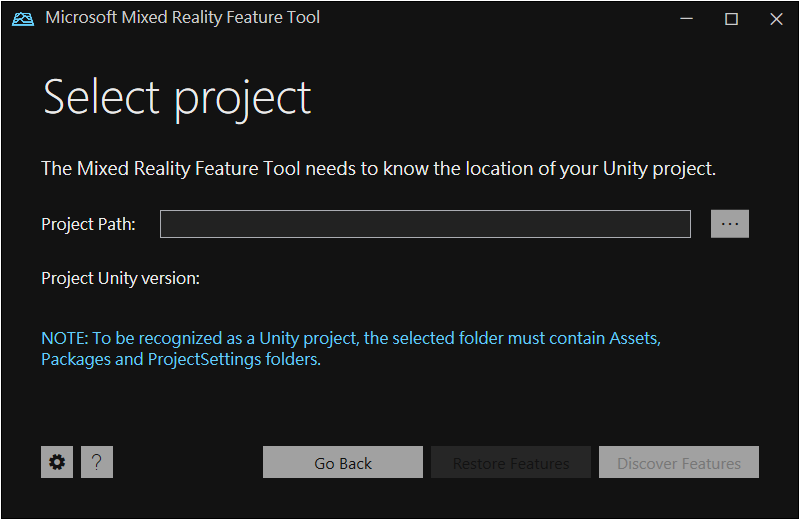Viewport: 800px width, 520px height.
Task: Click the Unity project location description sentence
Action: (x=378, y=168)
